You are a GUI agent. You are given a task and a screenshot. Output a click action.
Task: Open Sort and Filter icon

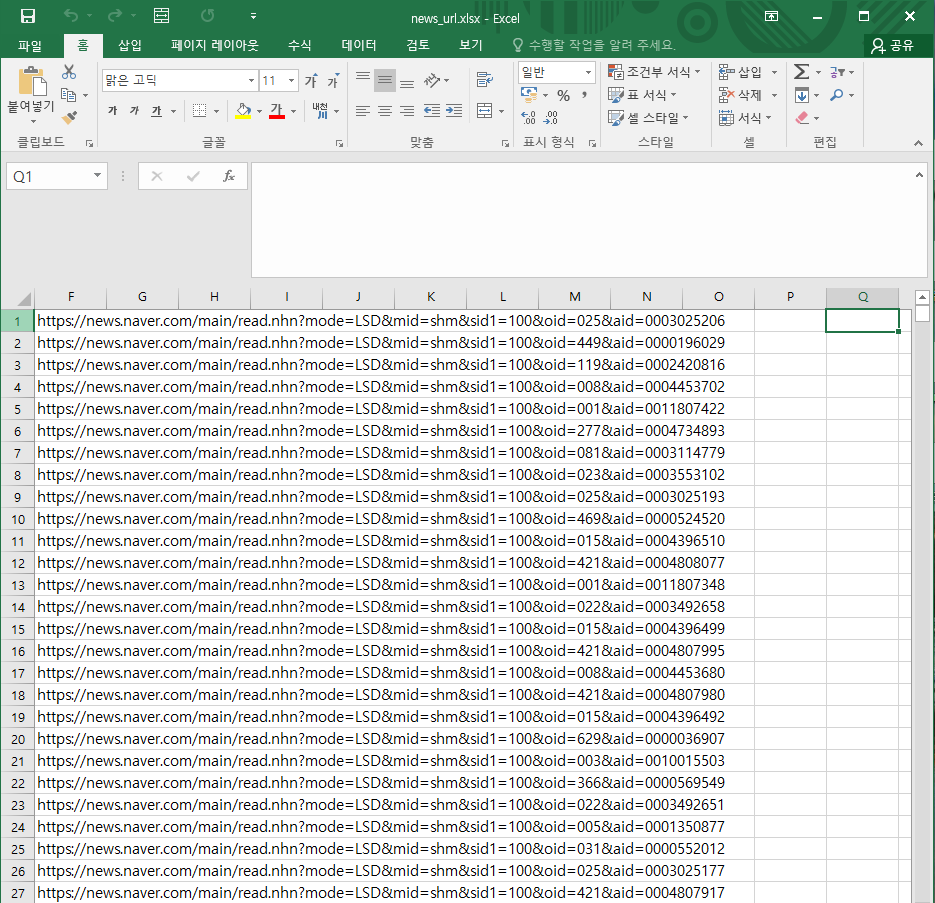(837, 72)
